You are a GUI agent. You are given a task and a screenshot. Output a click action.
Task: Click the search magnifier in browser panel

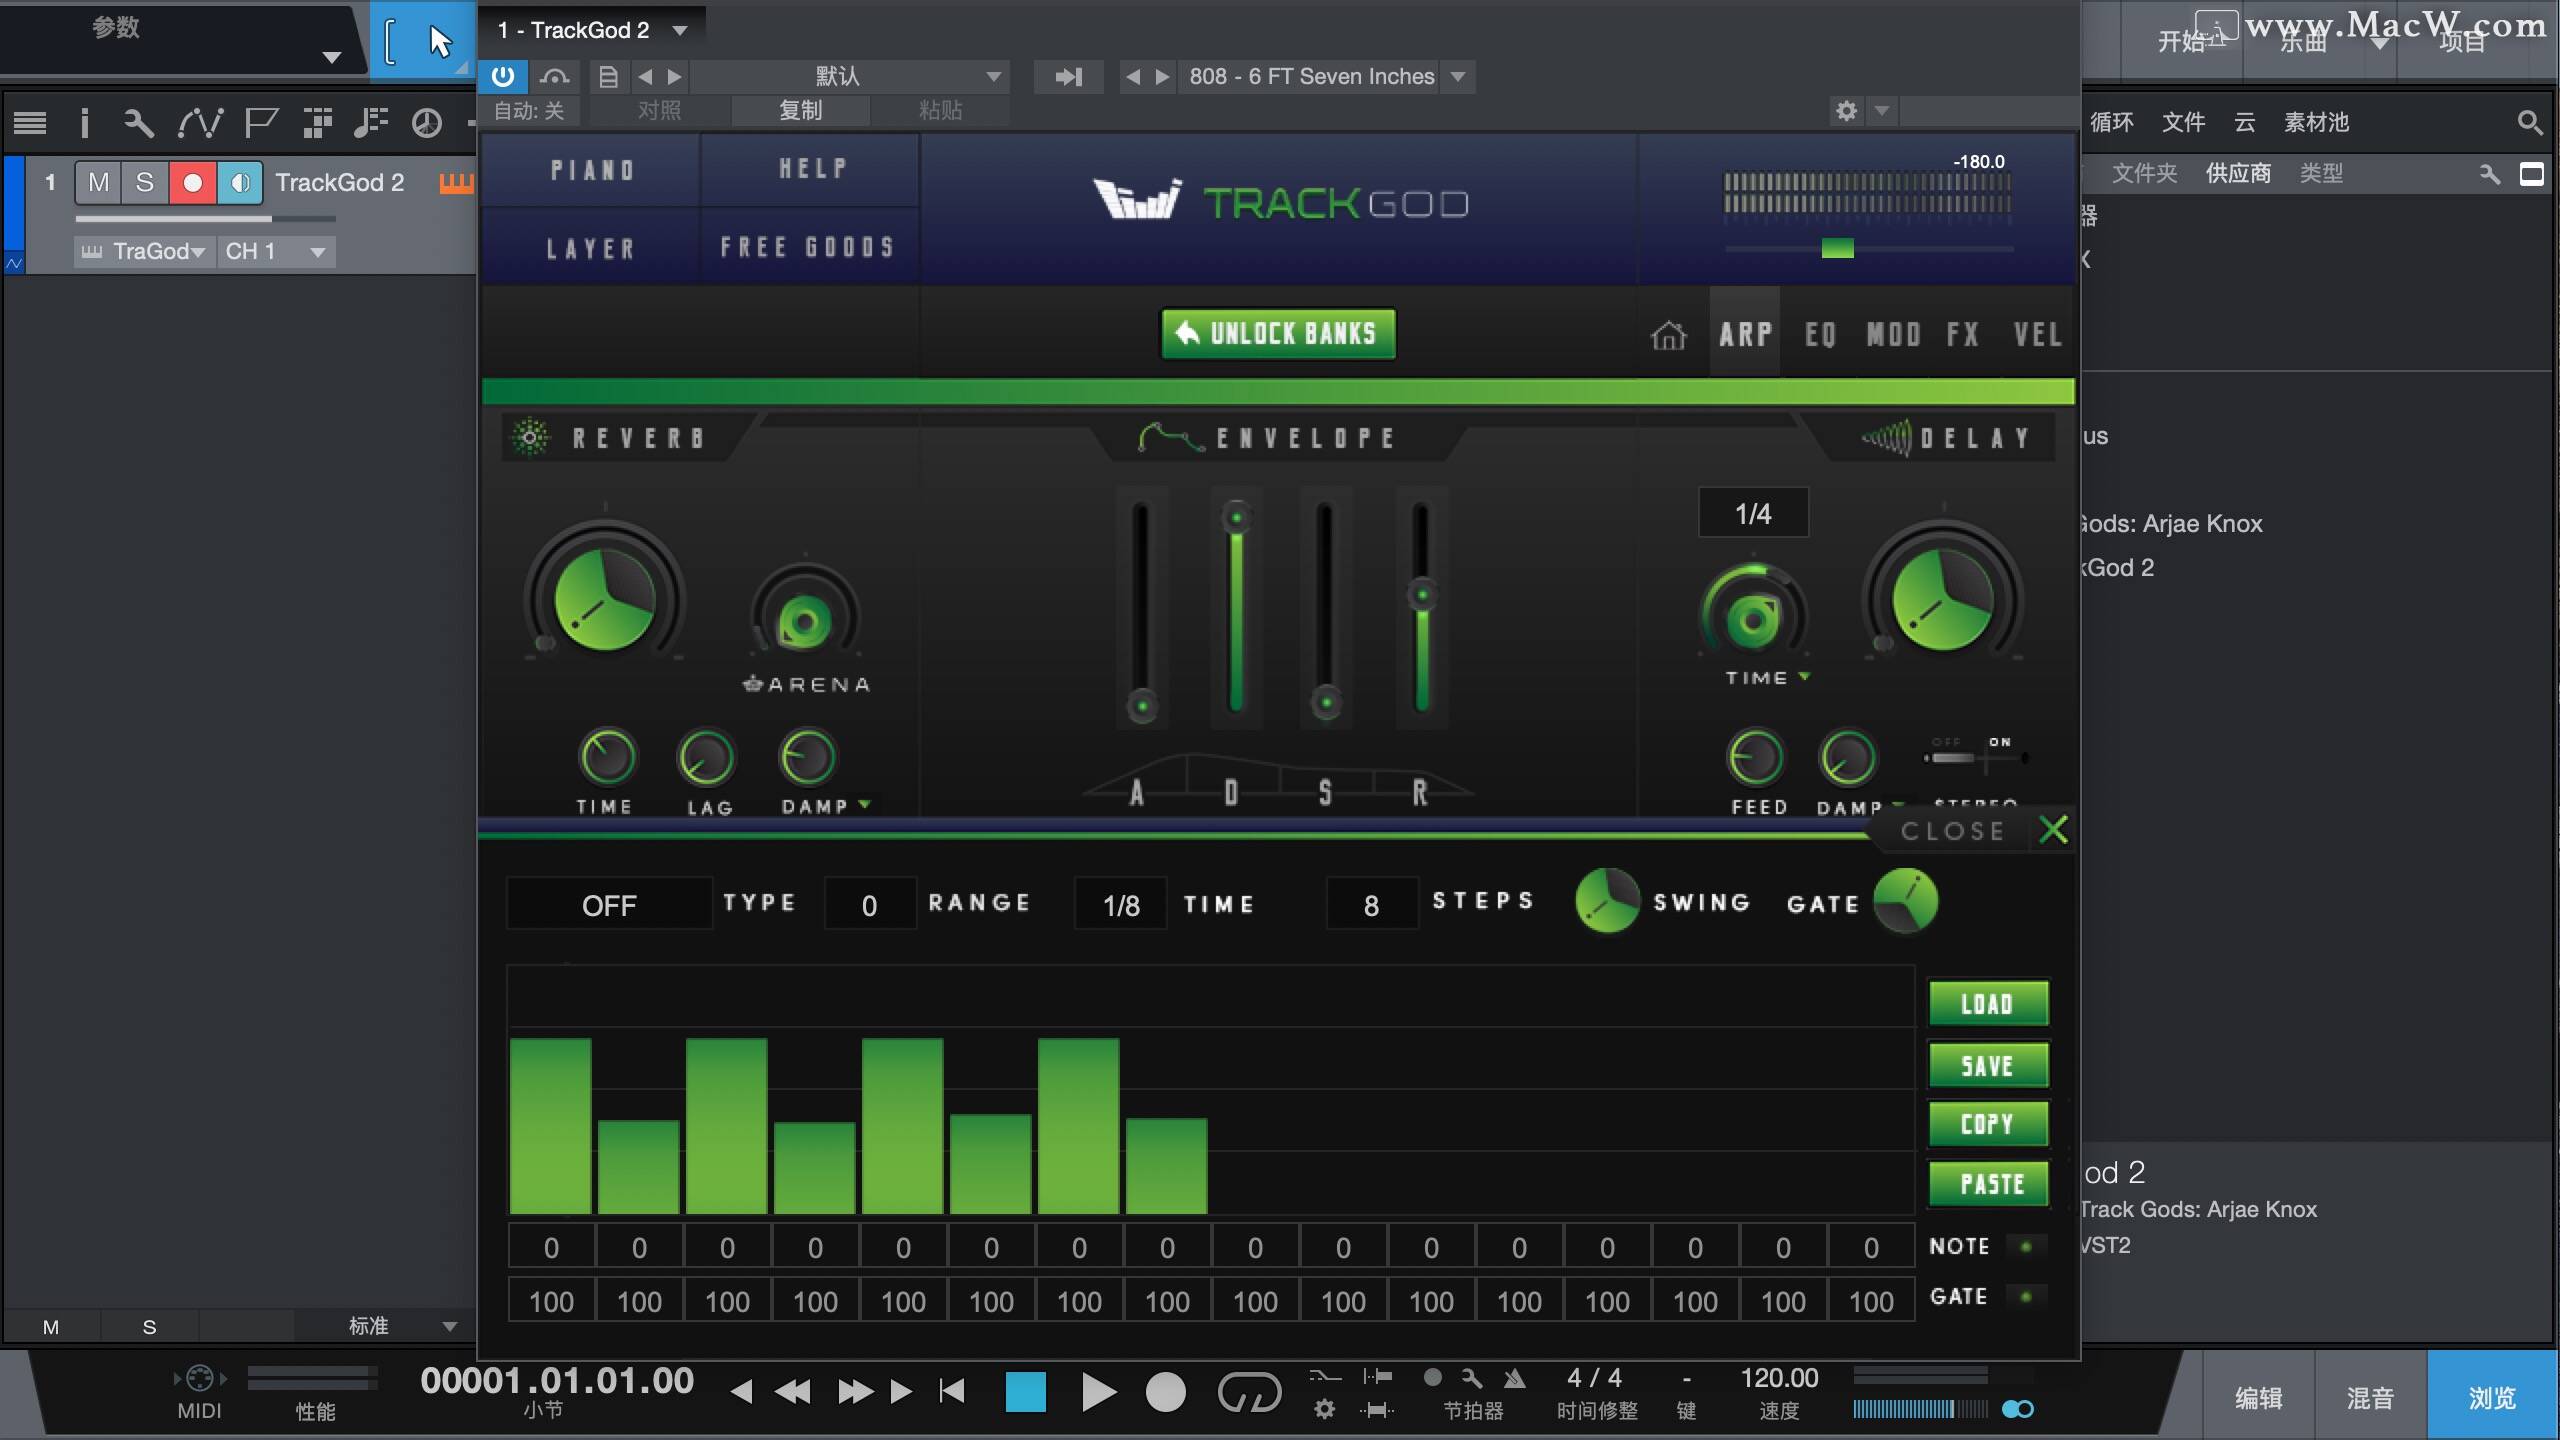coord(2528,123)
